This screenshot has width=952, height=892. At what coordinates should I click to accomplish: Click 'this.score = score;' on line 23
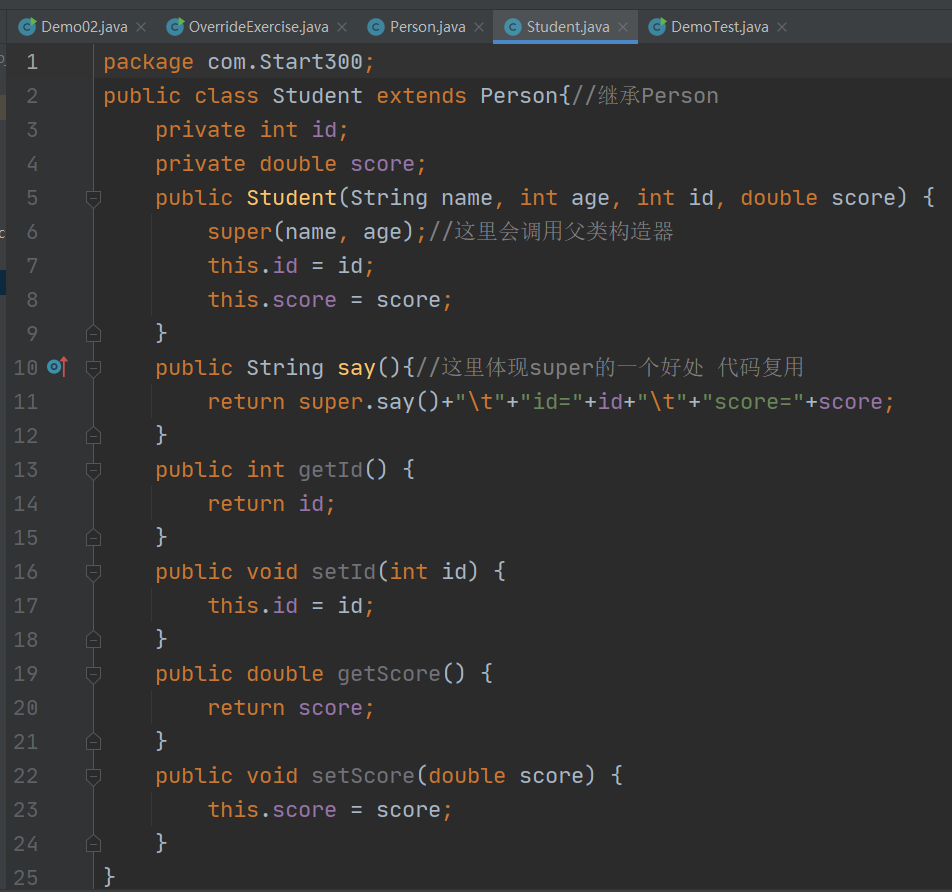pos(330,810)
